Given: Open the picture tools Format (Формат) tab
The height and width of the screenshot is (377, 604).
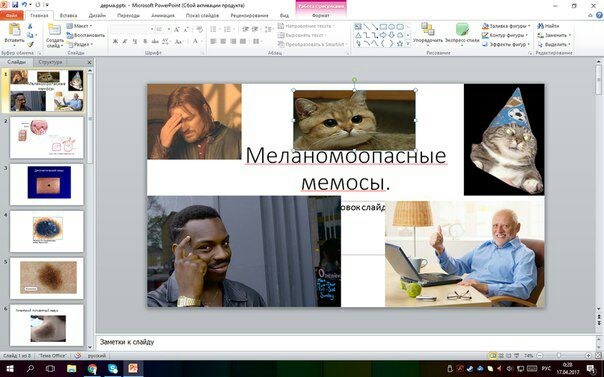Looking at the screenshot, I should click(x=320, y=15).
